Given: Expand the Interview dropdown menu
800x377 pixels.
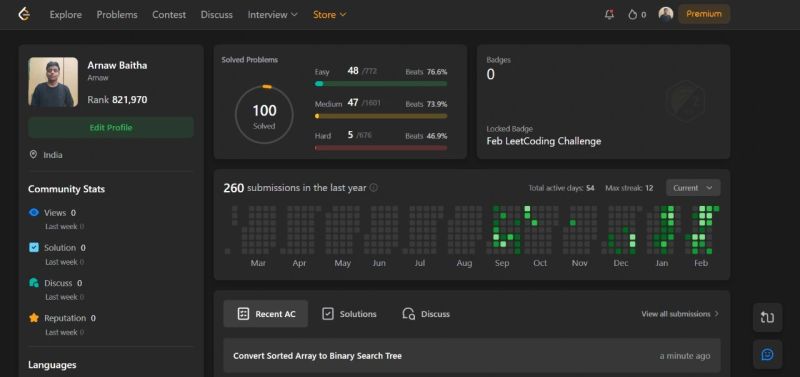Looking at the screenshot, I should 272,15.
